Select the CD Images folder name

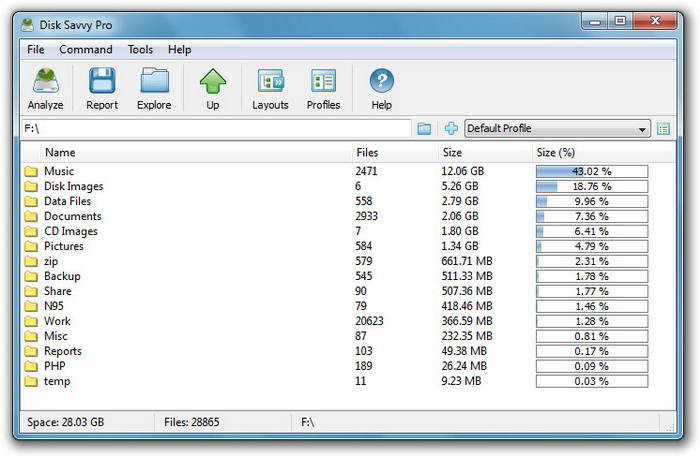pyautogui.click(x=71, y=231)
